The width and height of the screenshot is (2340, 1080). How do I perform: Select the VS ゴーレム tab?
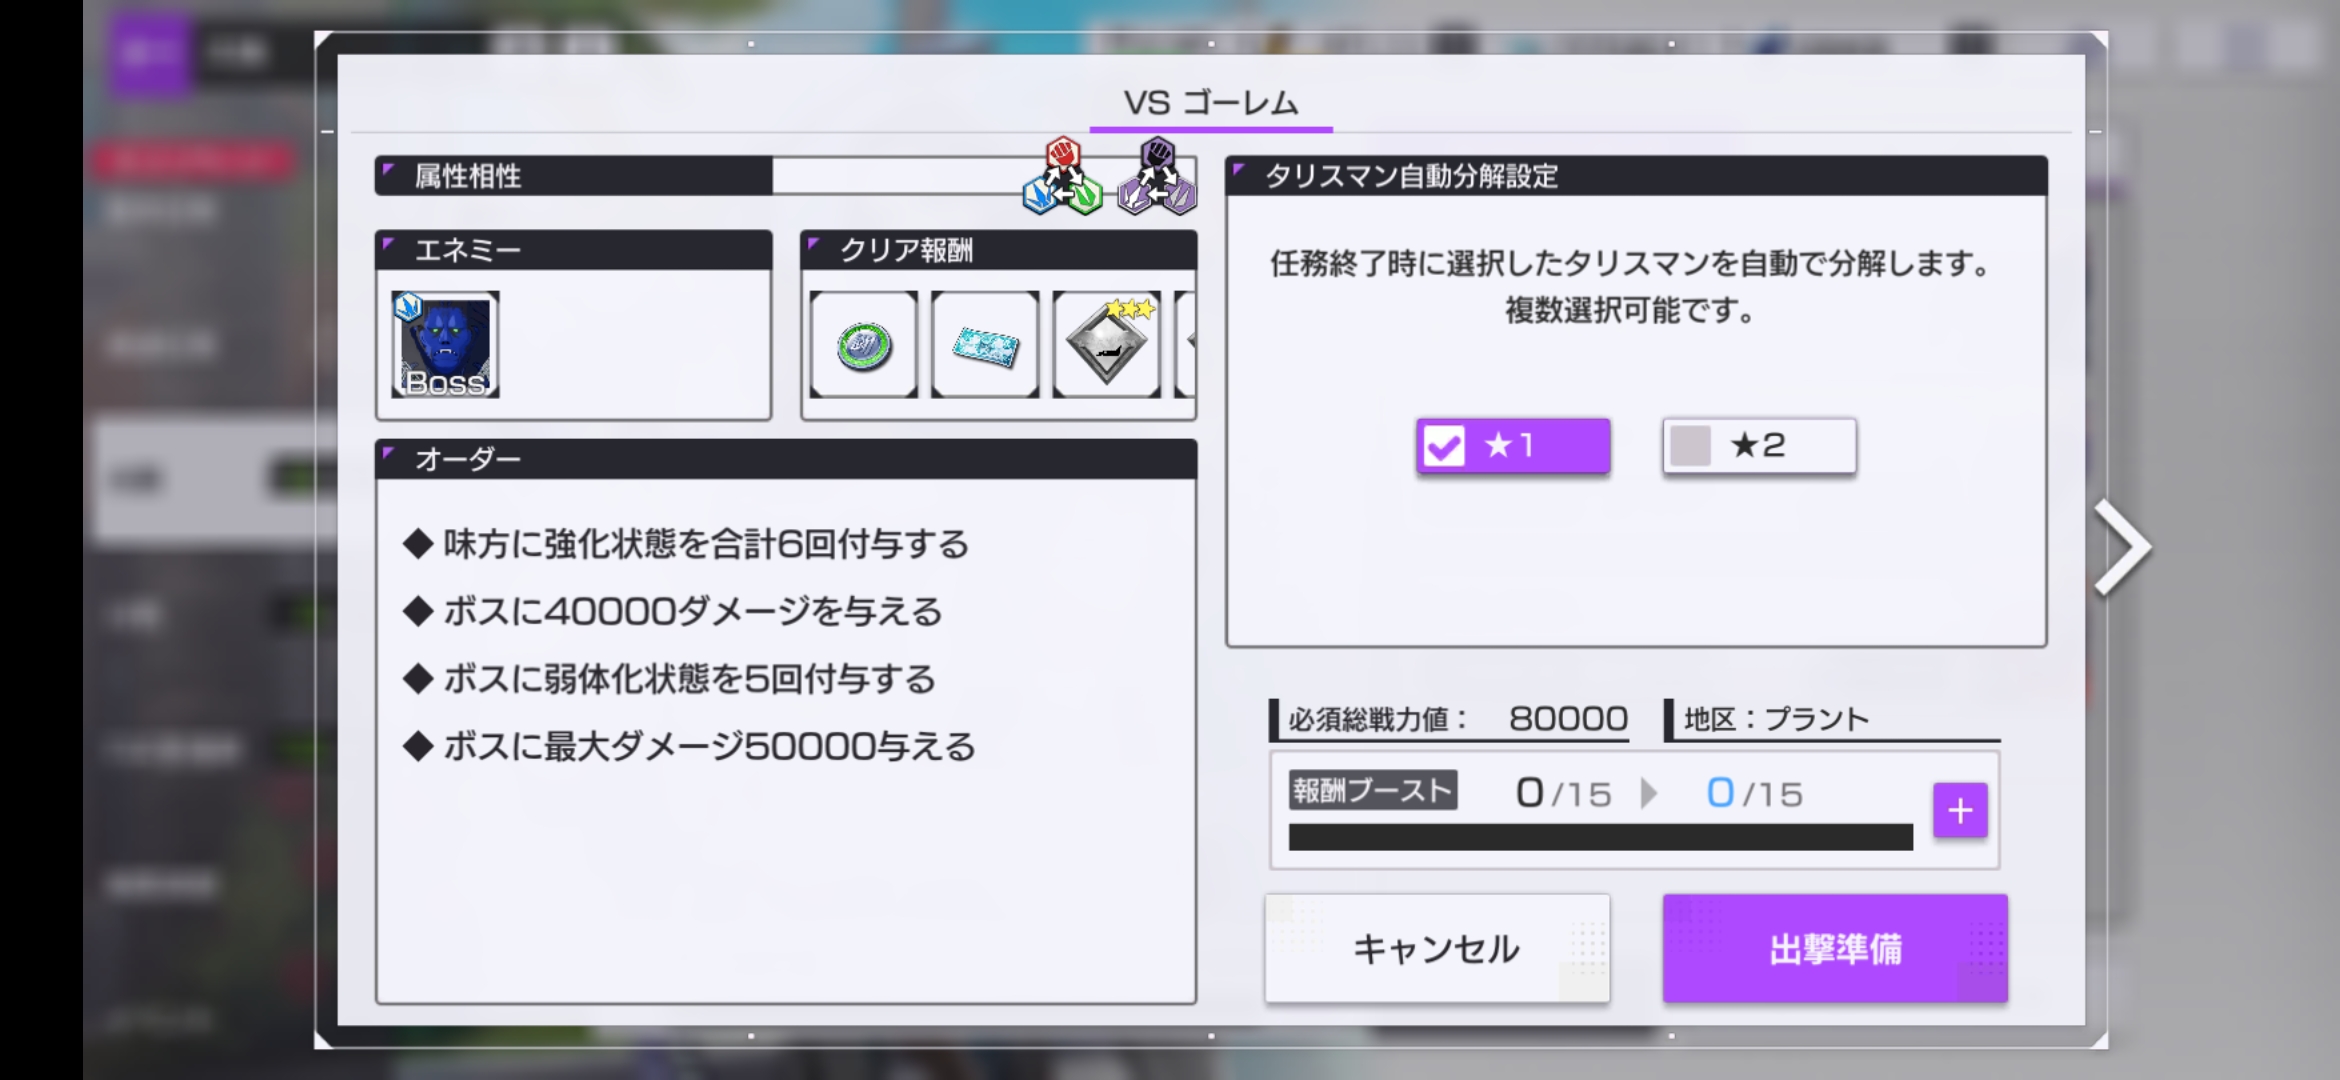pos(1211,104)
